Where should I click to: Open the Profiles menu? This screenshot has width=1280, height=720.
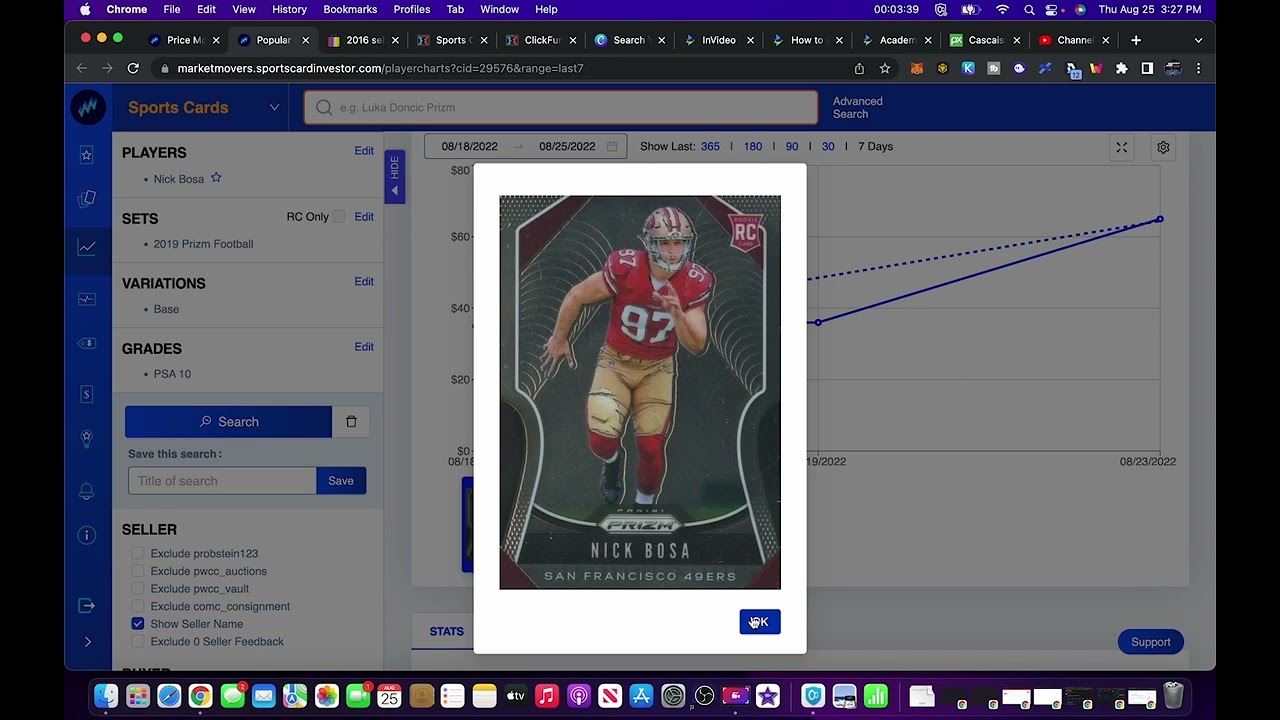point(411,9)
